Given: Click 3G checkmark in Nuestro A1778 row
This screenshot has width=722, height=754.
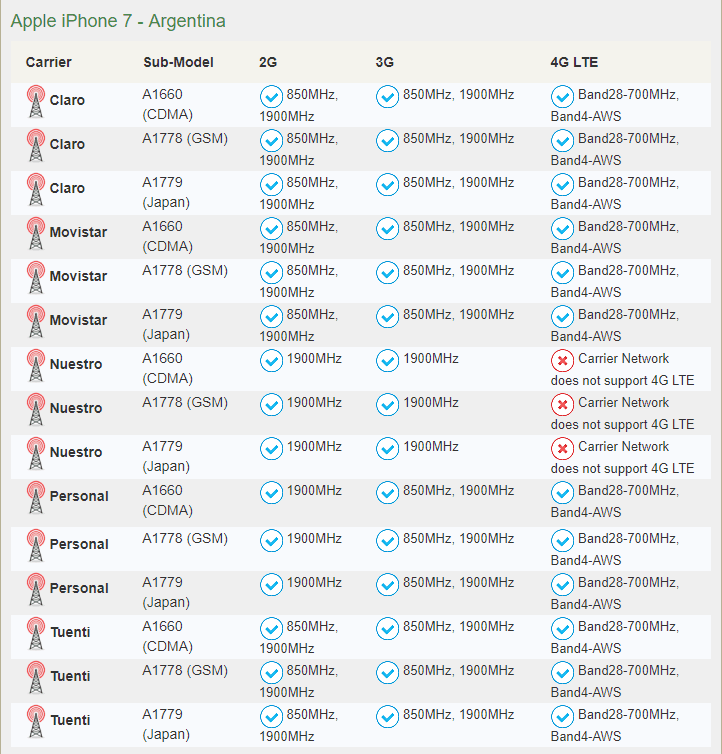Looking at the screenshot, I should (x=387, y=404).
